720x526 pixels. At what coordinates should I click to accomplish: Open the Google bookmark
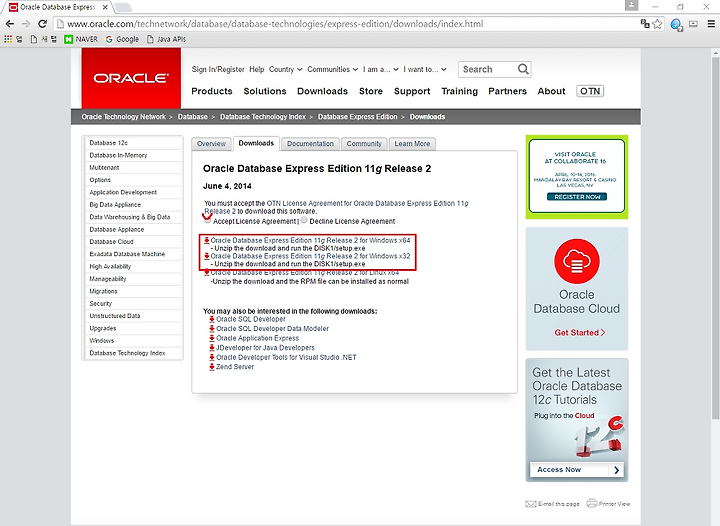[x=122, y=39]
